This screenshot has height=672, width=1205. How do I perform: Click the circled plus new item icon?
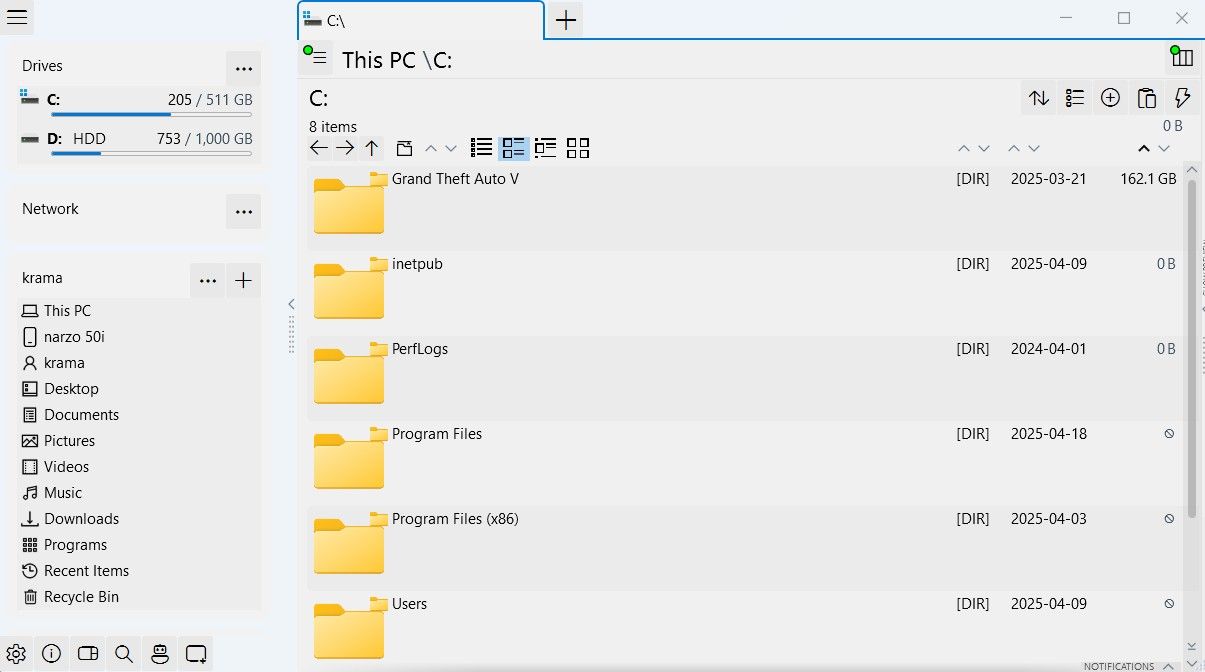pos(1110,98)
